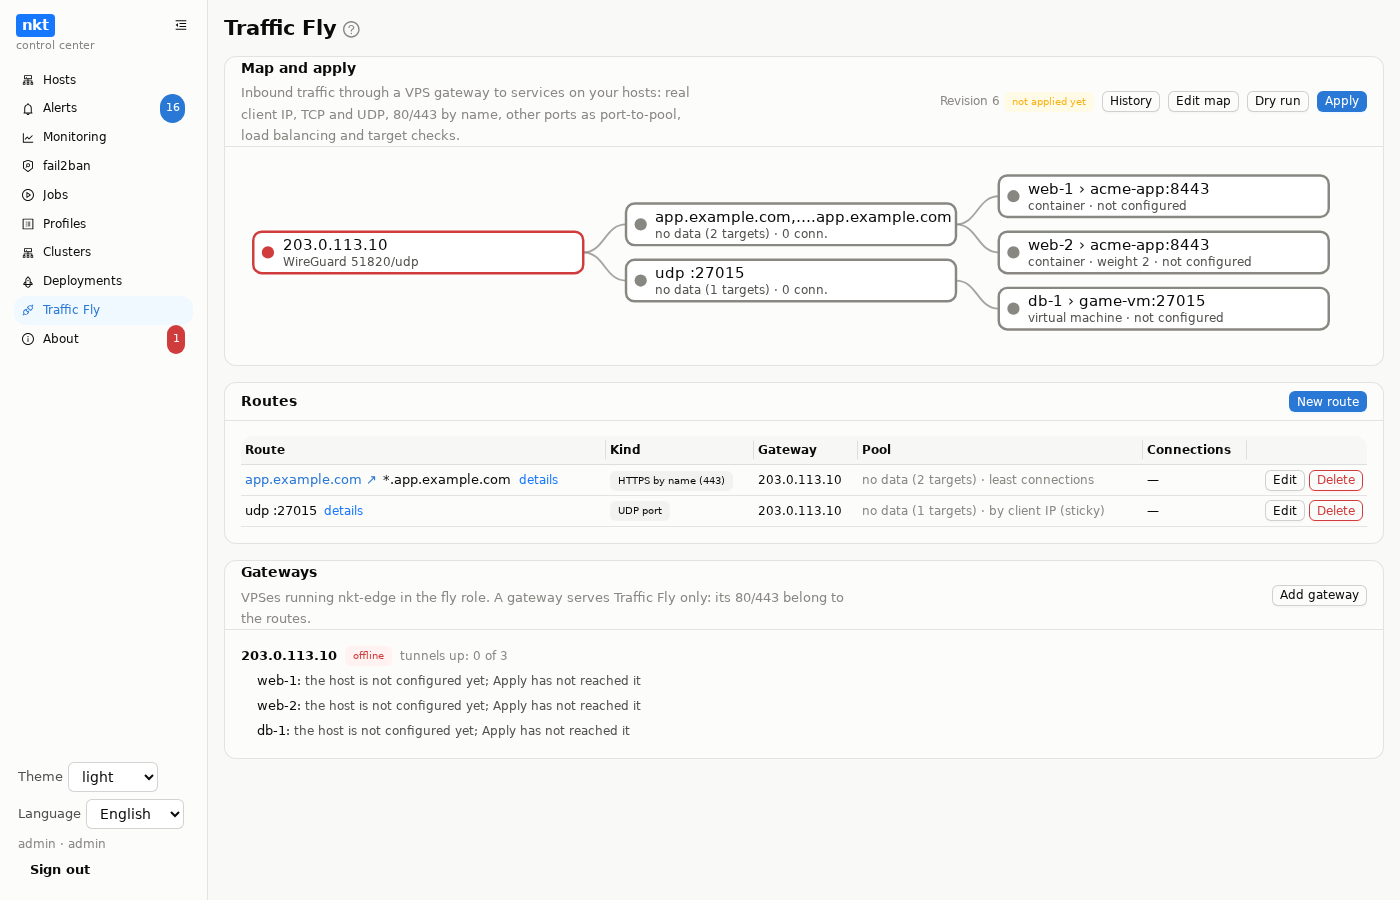This screenshot has width=1400, height=900.
Task: Open Alerts in the sidebar
Action: 104,108
